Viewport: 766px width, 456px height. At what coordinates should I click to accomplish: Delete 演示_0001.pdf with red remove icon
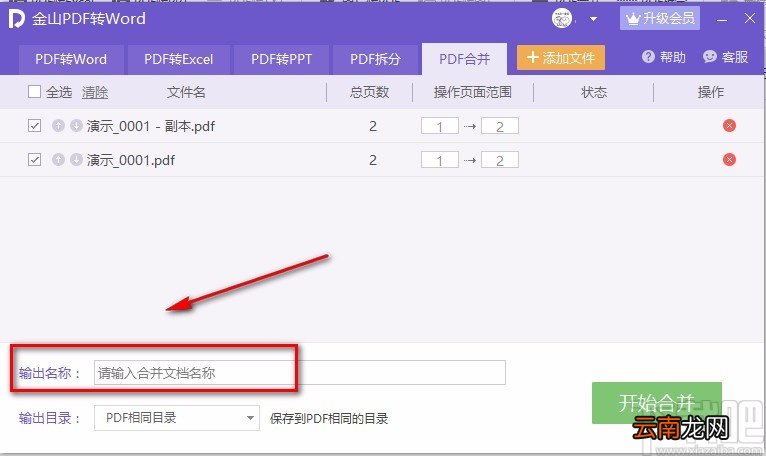pos(729,159)
